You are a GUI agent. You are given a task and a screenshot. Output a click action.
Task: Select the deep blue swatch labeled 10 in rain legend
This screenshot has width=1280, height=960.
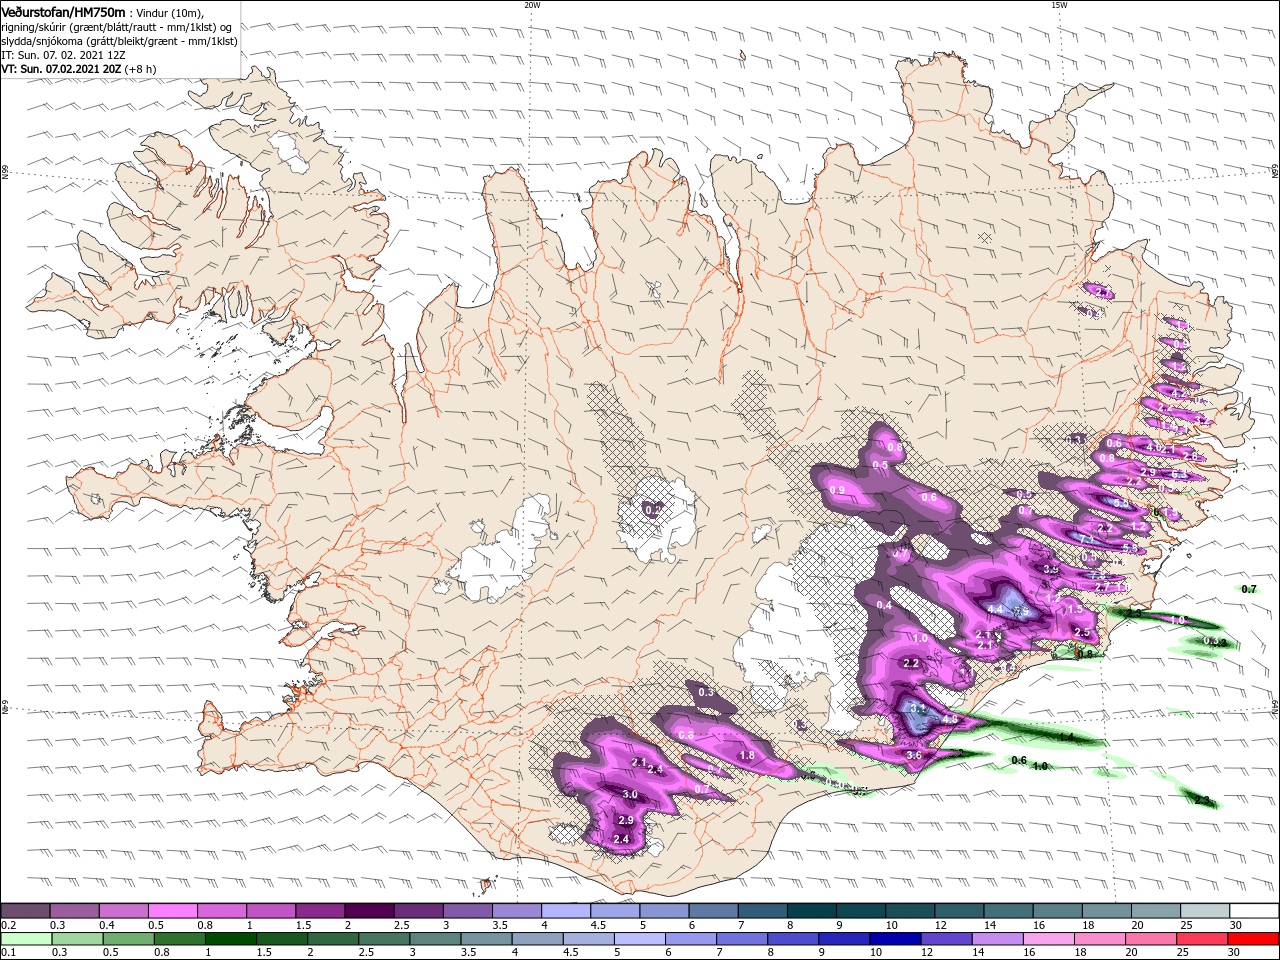pyautogui.click(x=895, y=939)
